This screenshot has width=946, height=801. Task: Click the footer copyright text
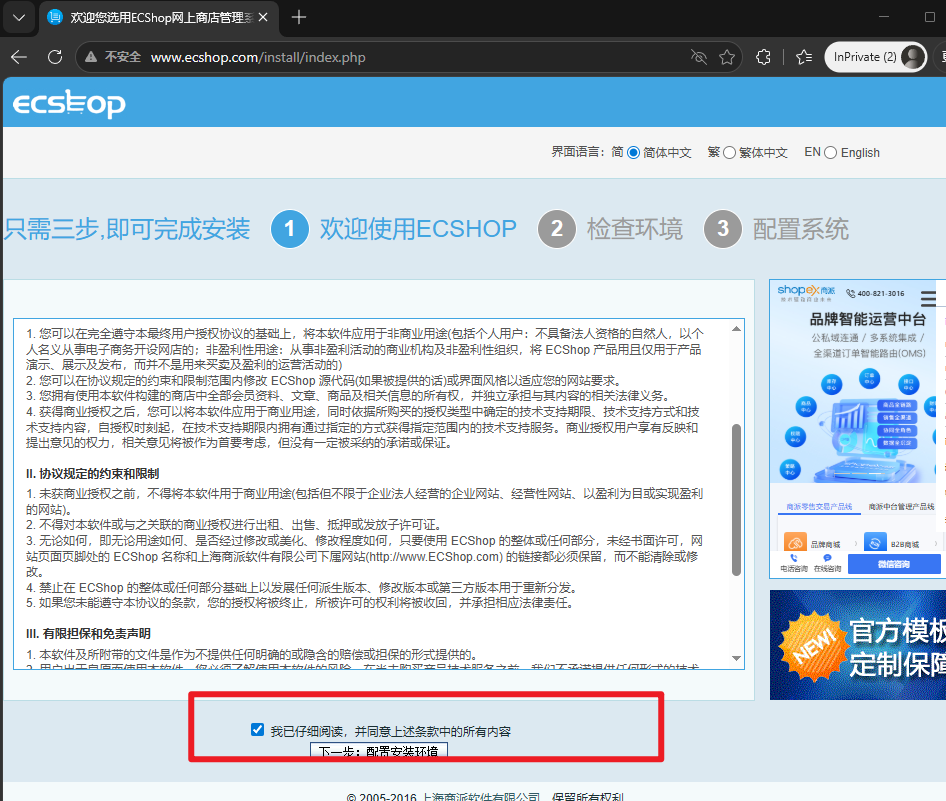point(485,796)
